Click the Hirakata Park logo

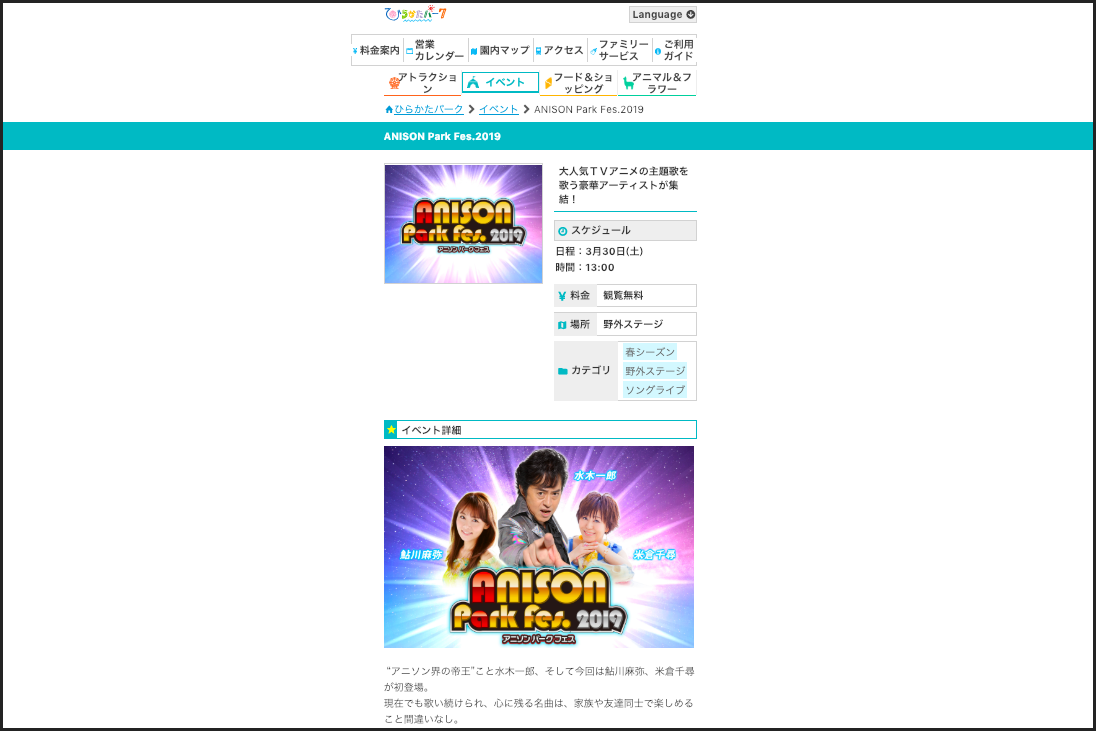coord(415,14)
